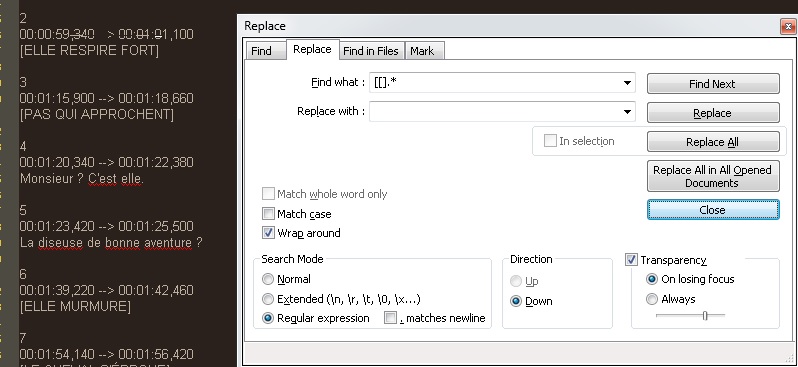Select Extended search mode radio button

tap(268, 299)
